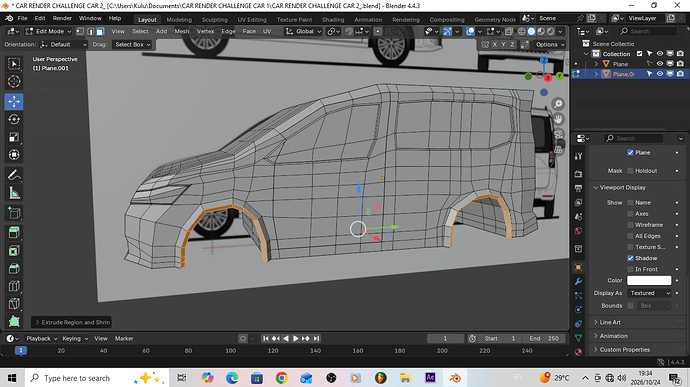
Task: Switch to edge select mode
Action: click(x=90, y=31)
